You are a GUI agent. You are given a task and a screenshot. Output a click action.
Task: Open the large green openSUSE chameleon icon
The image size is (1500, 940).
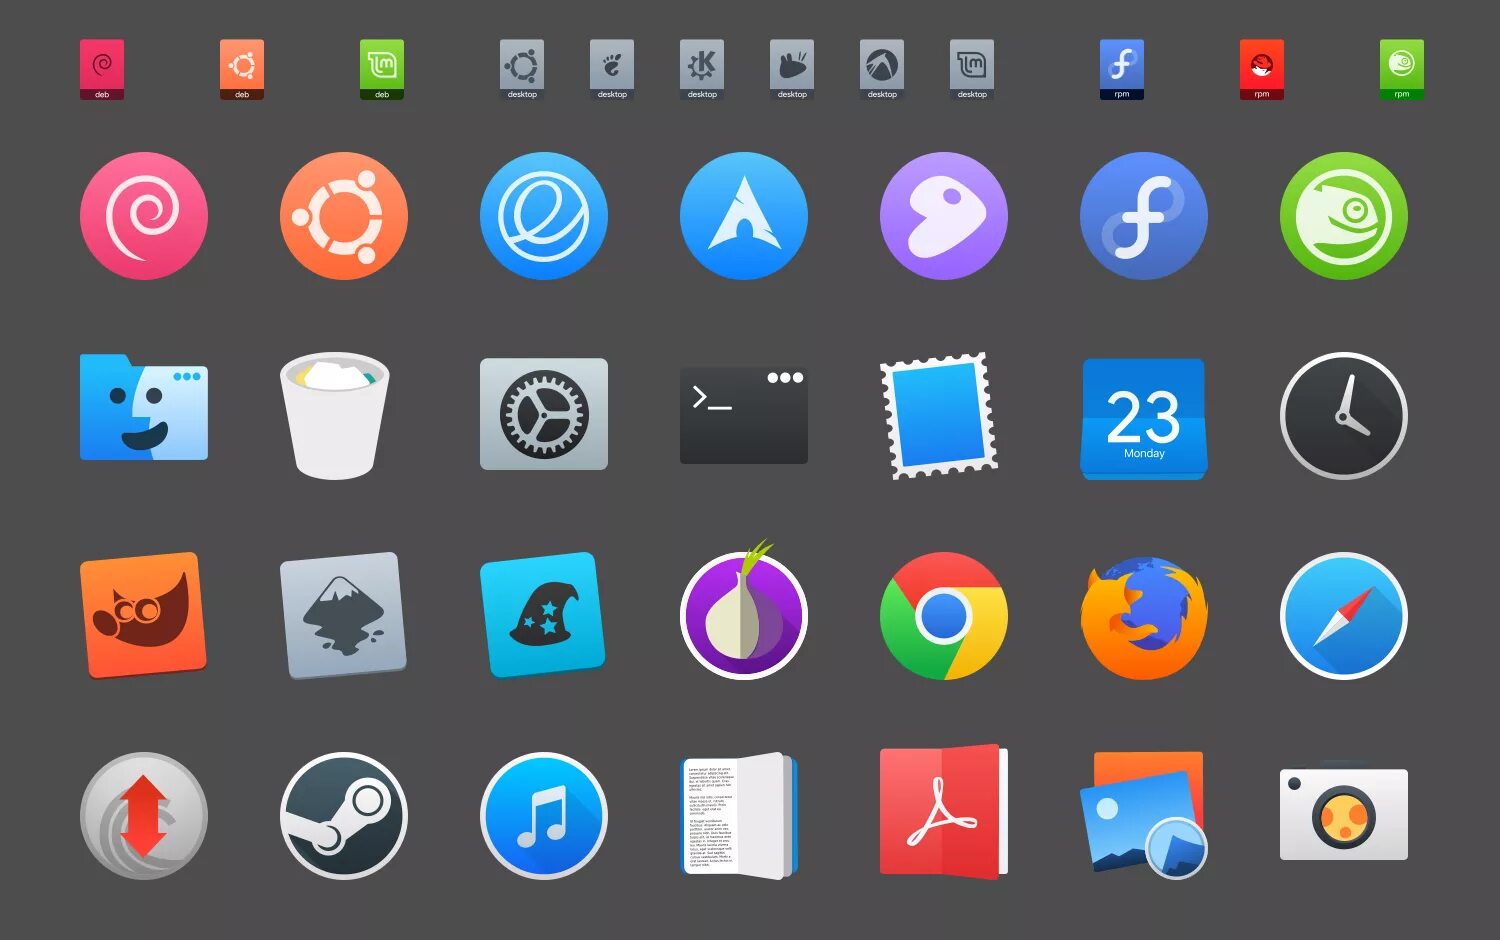tap(1344, 216)
